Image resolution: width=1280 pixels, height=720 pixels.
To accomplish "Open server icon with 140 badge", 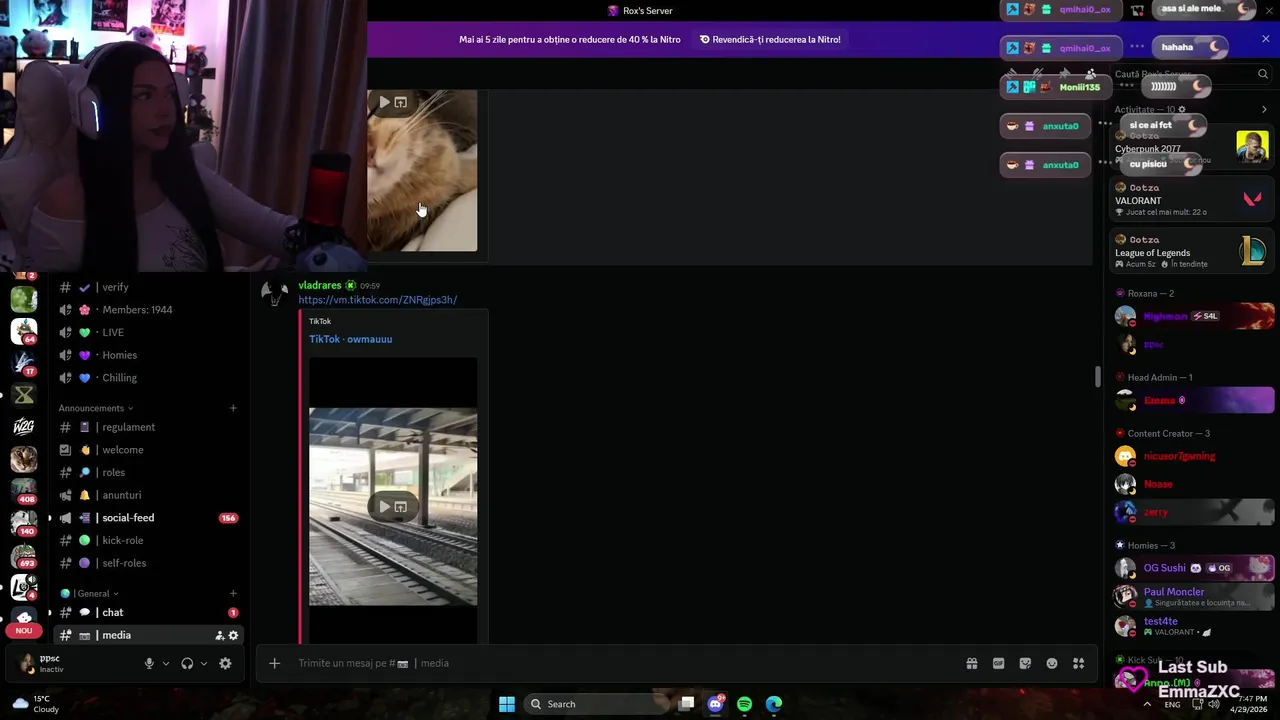I will coord(24,523).
